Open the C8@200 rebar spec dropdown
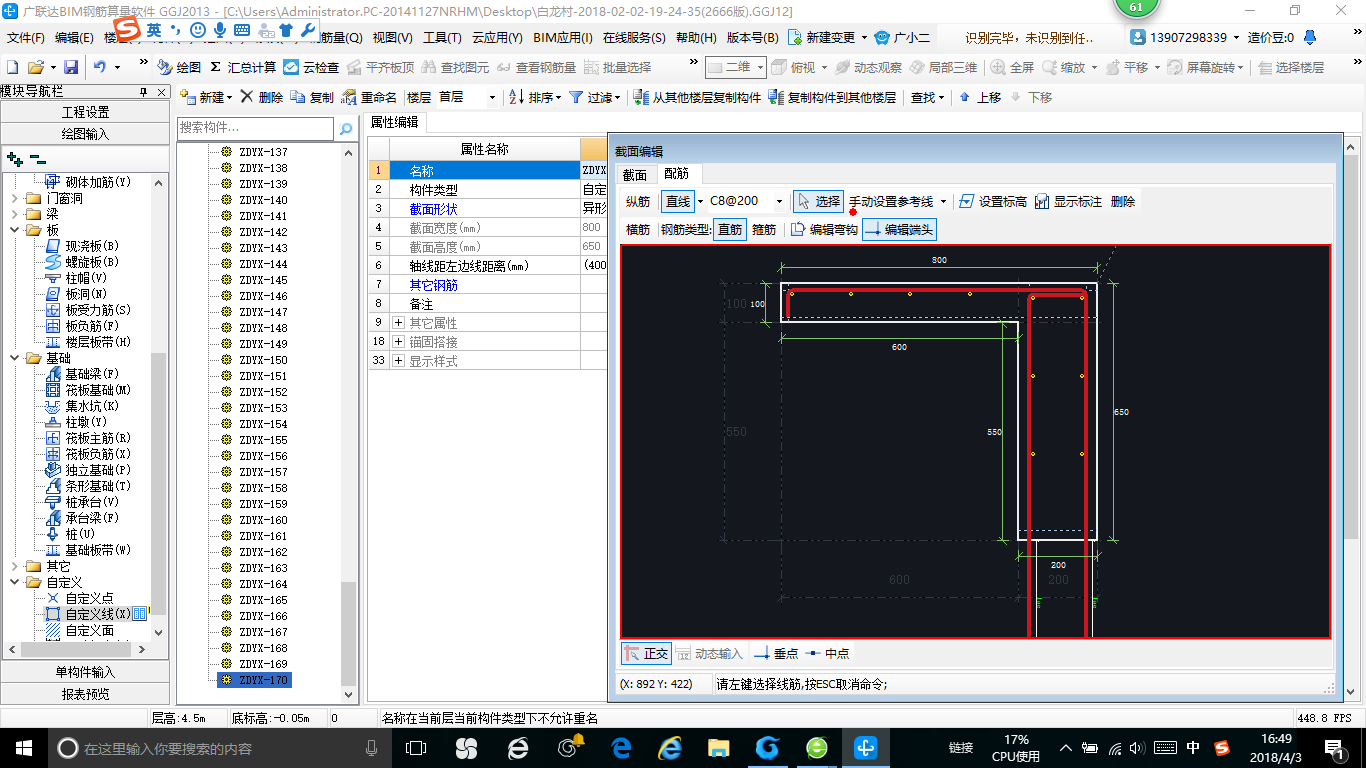 (x=778, y=201)
